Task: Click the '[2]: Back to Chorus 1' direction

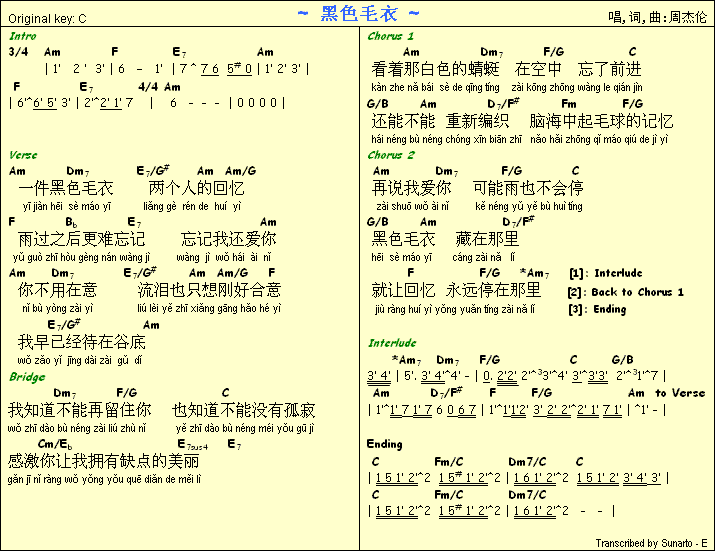Action: tap(626, 292)
